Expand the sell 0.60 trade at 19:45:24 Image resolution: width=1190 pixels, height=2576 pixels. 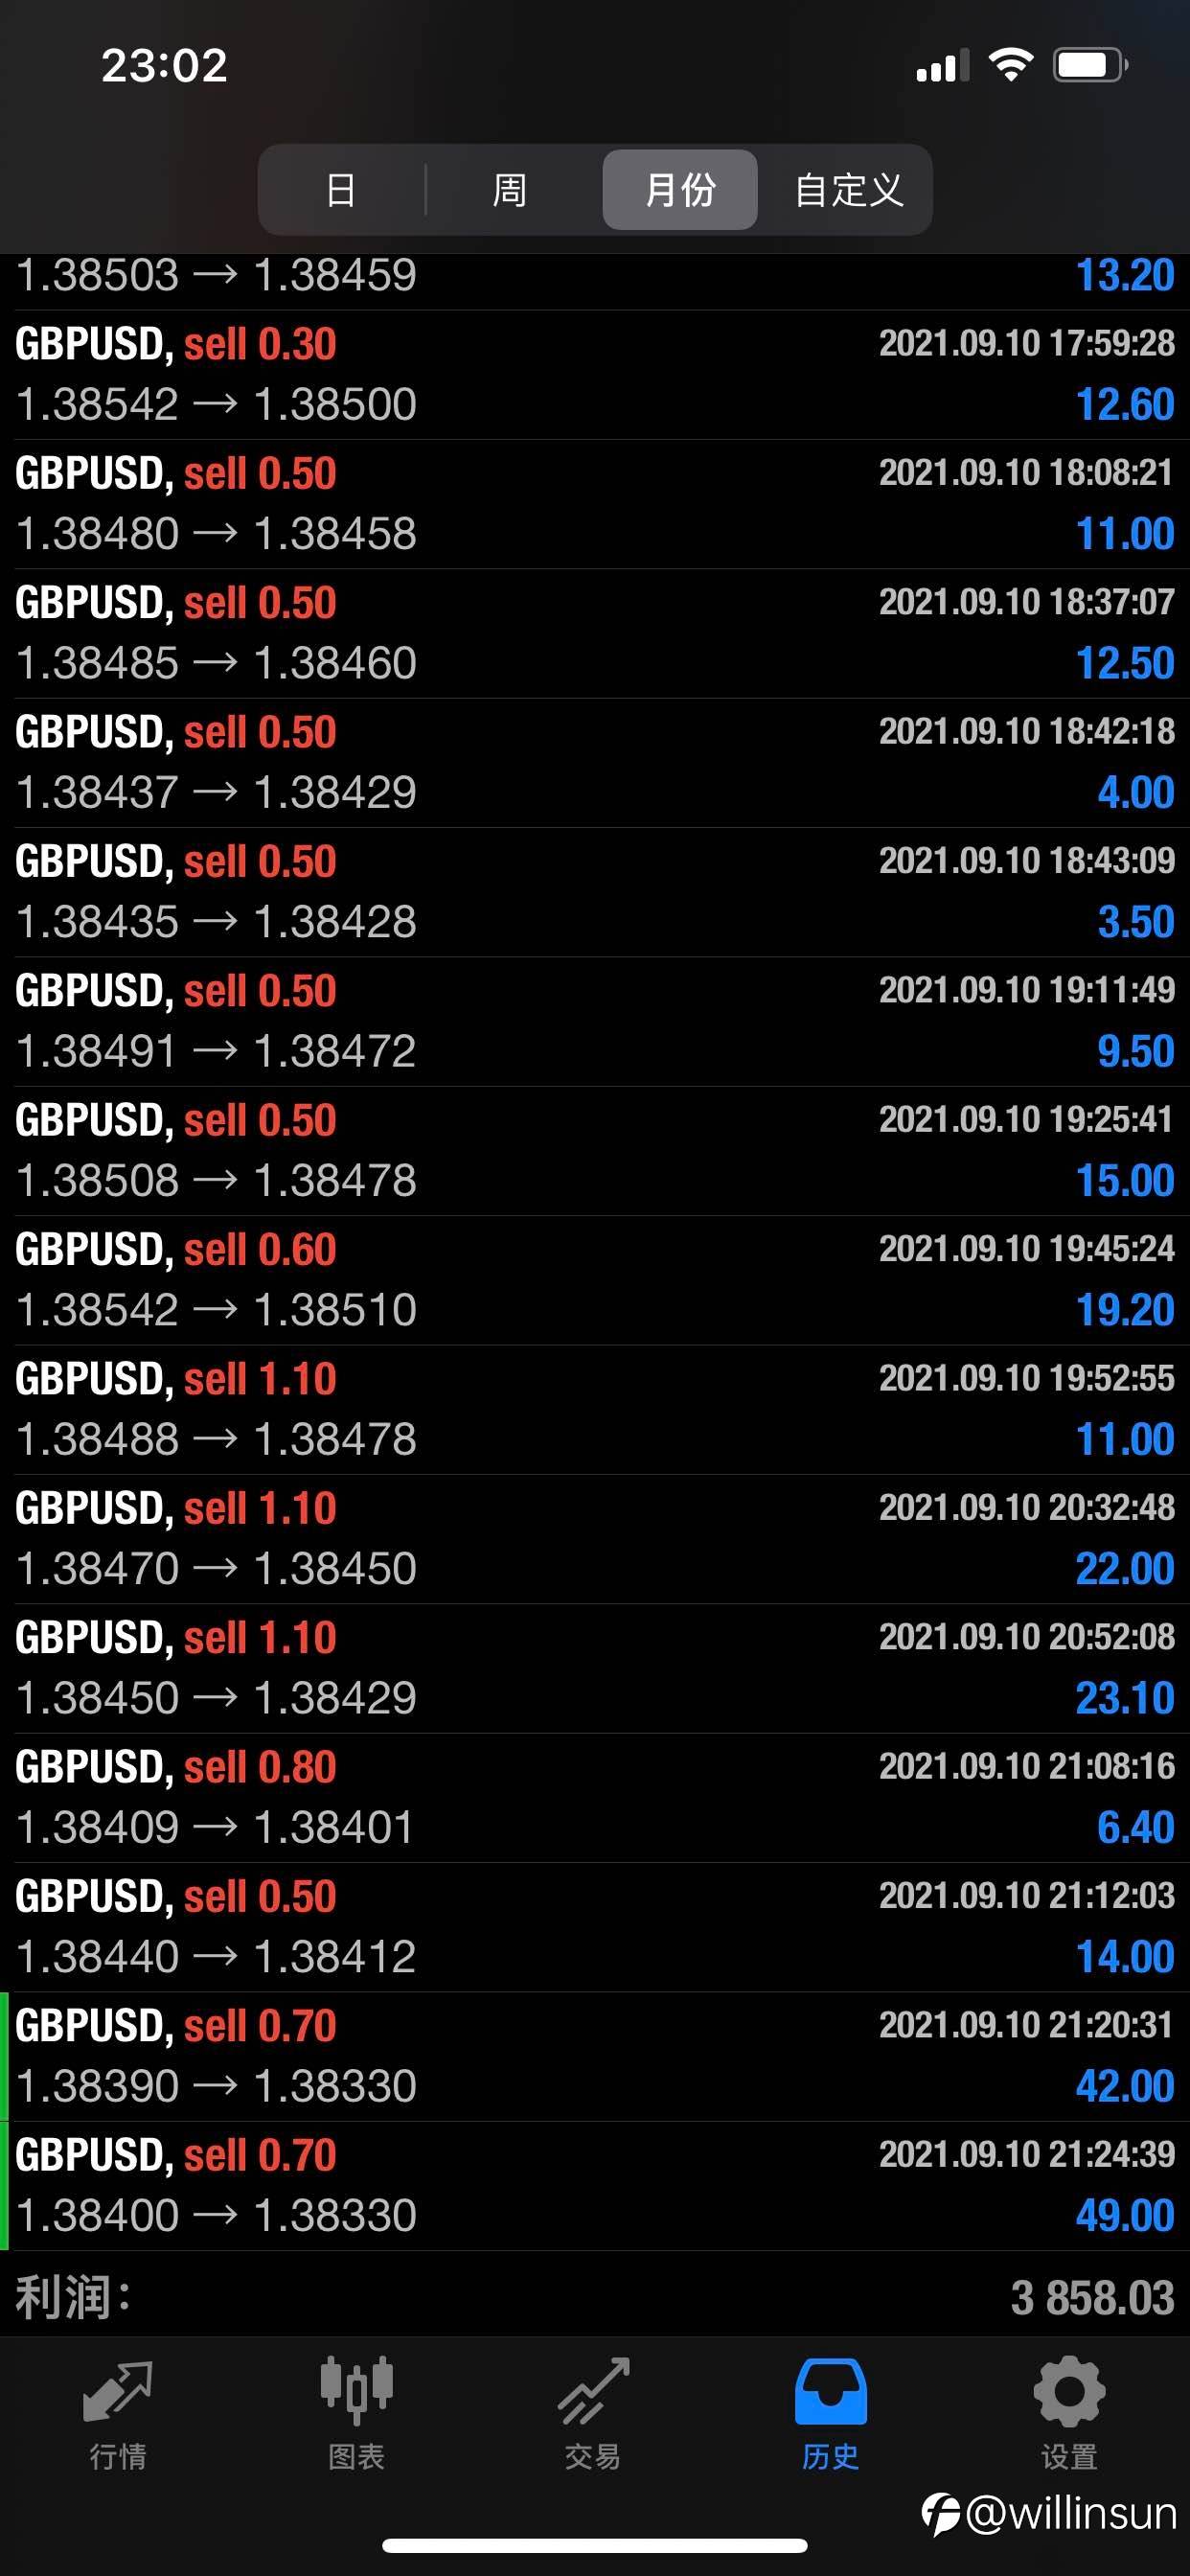point(594,1279)
